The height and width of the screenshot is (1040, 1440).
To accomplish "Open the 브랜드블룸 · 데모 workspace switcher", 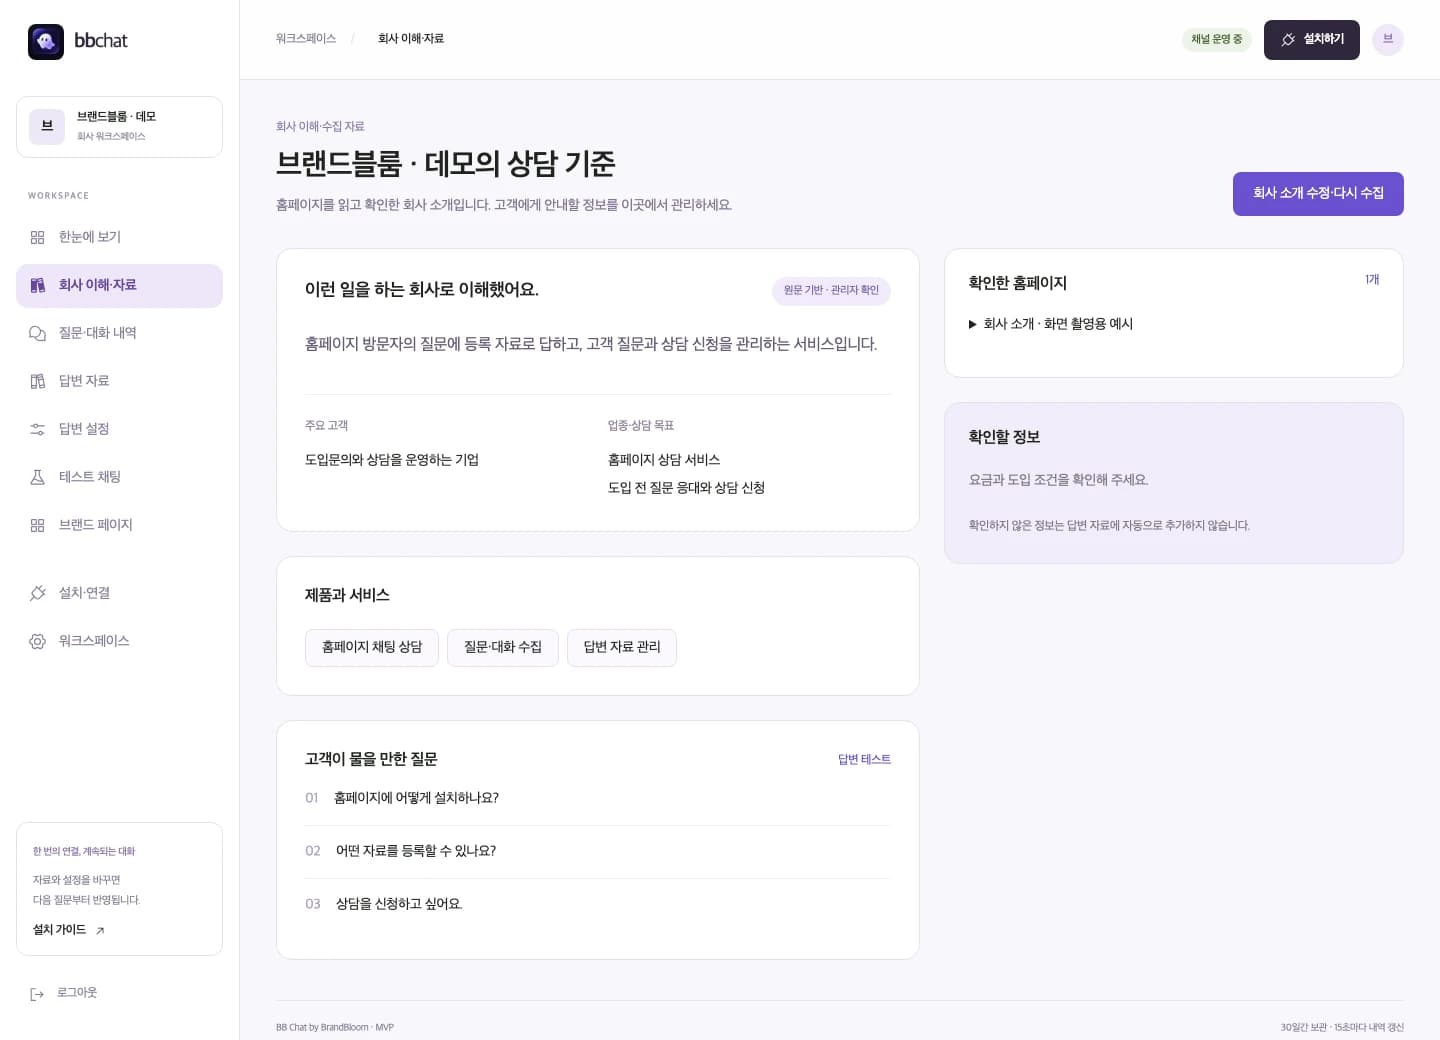I will pos(119,127).
